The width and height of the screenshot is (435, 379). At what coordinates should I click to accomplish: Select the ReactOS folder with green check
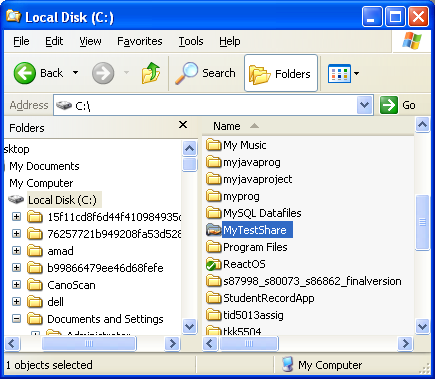[x=214, y=264]
